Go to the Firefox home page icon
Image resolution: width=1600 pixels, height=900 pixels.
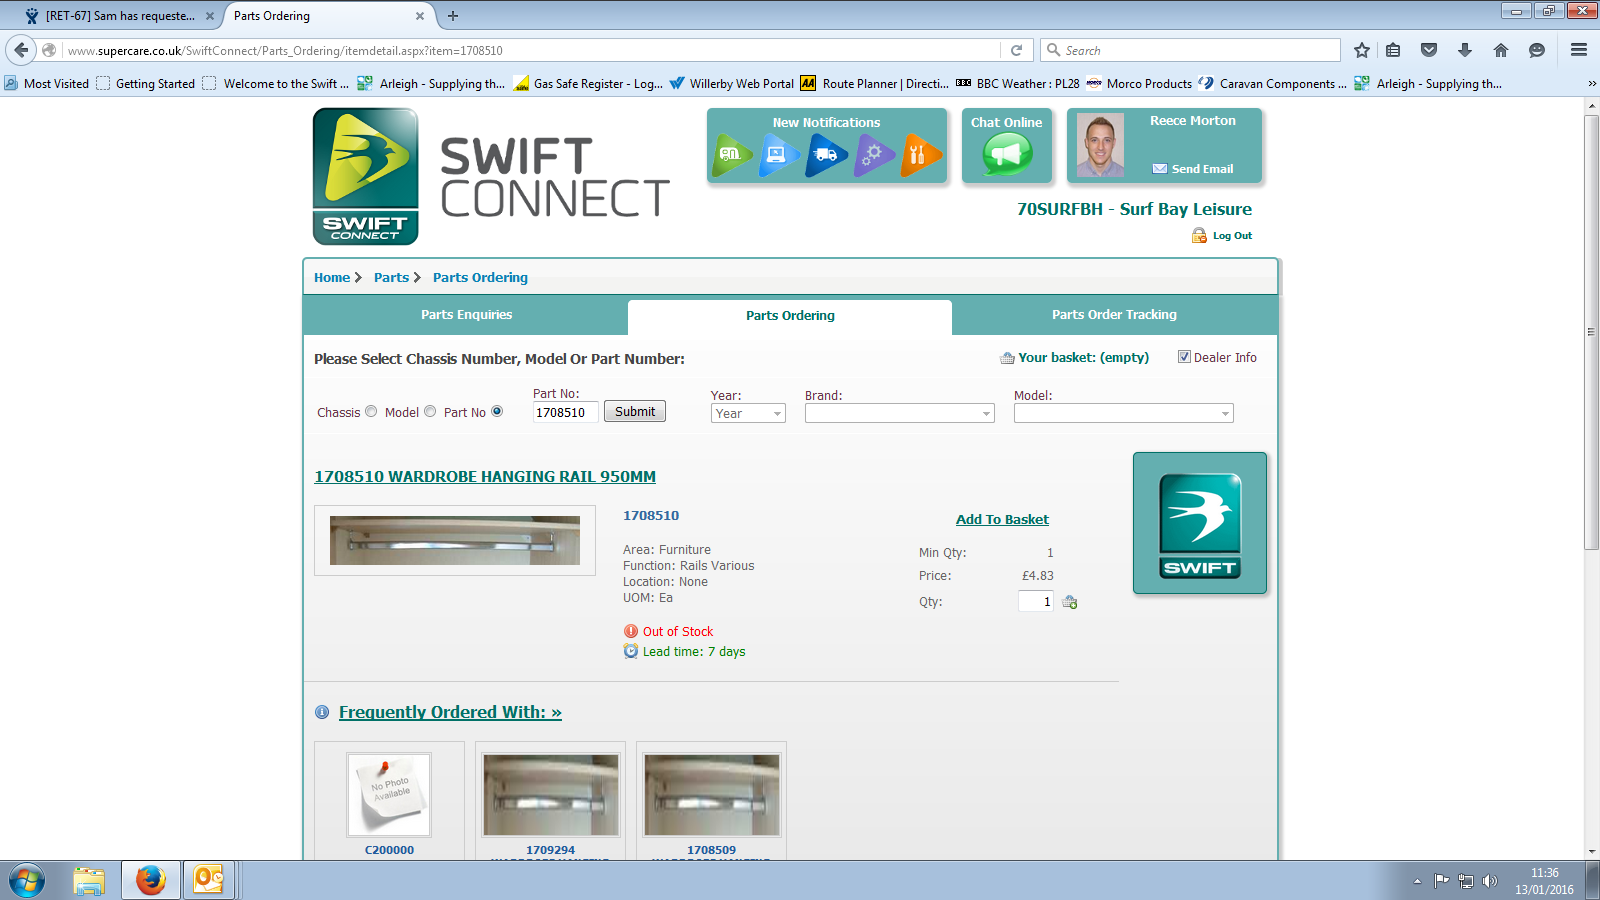click(x=1501, y=50)
